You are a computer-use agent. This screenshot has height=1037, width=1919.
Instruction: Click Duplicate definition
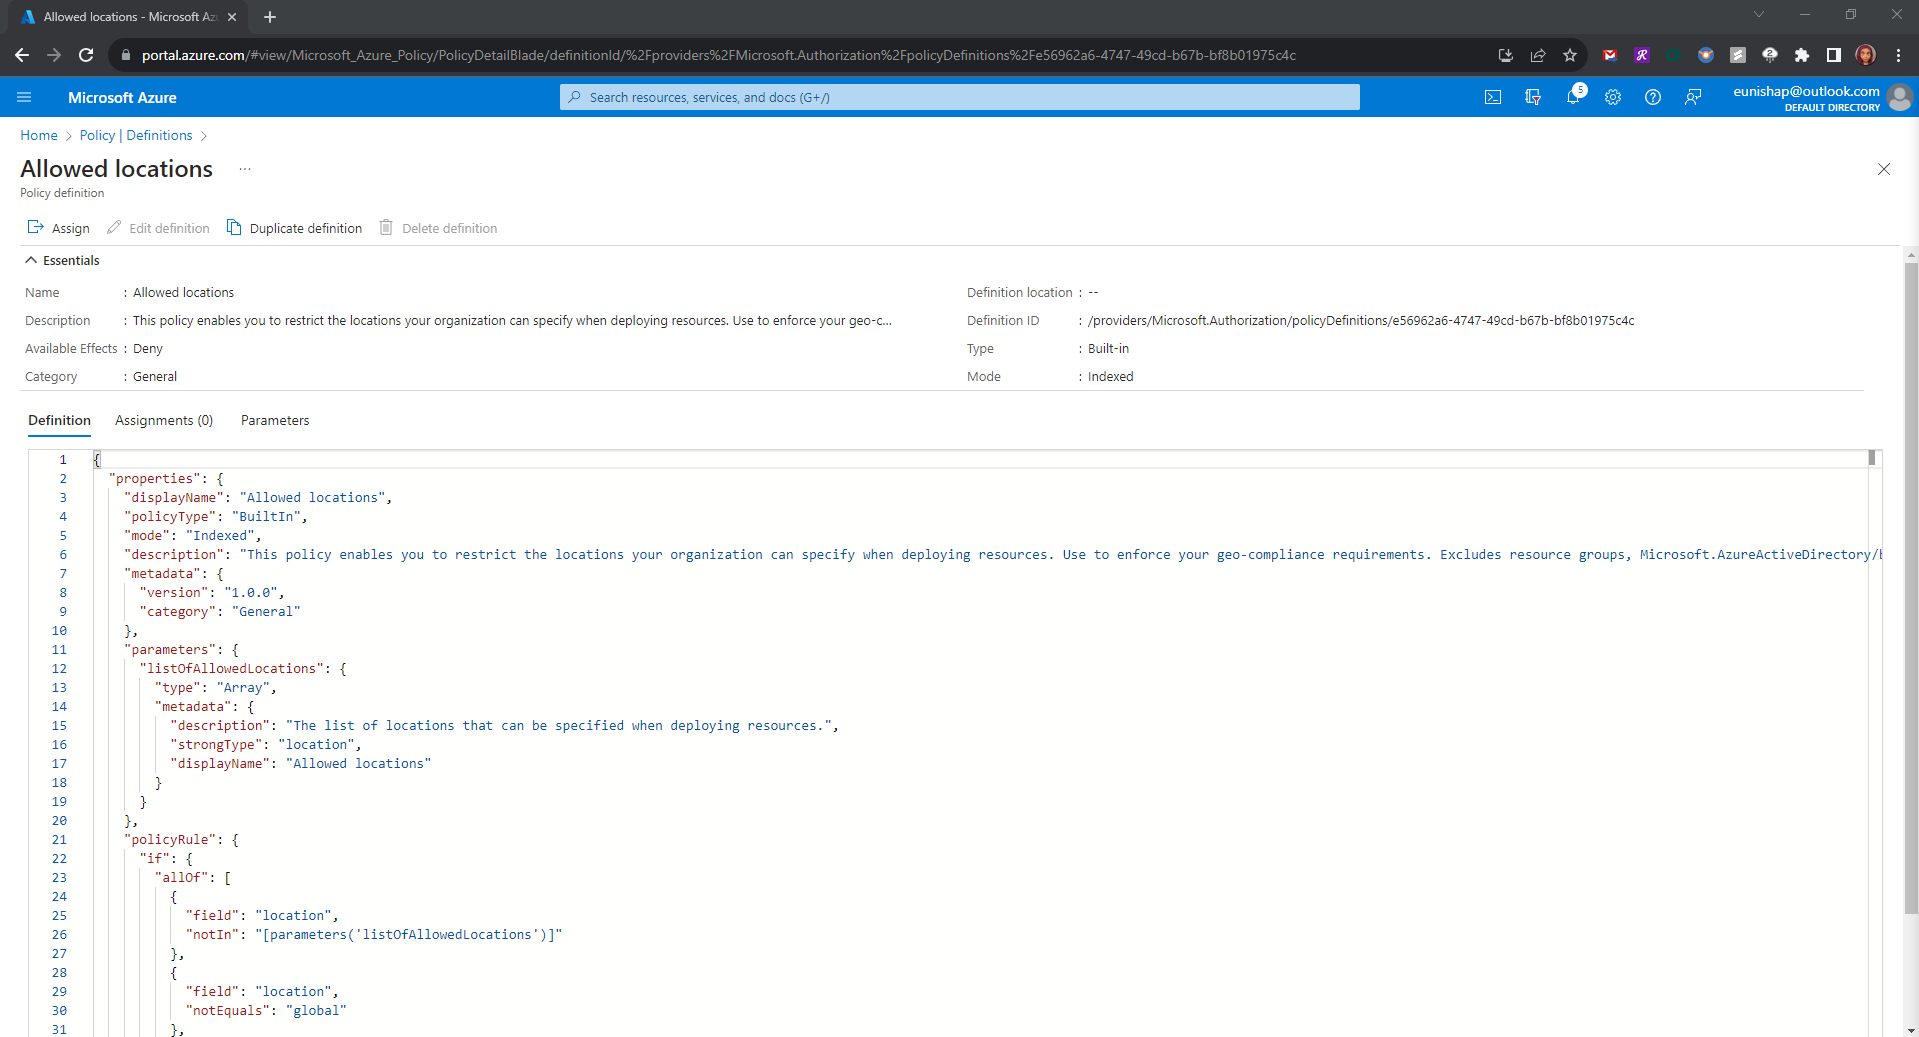(295, 228)
